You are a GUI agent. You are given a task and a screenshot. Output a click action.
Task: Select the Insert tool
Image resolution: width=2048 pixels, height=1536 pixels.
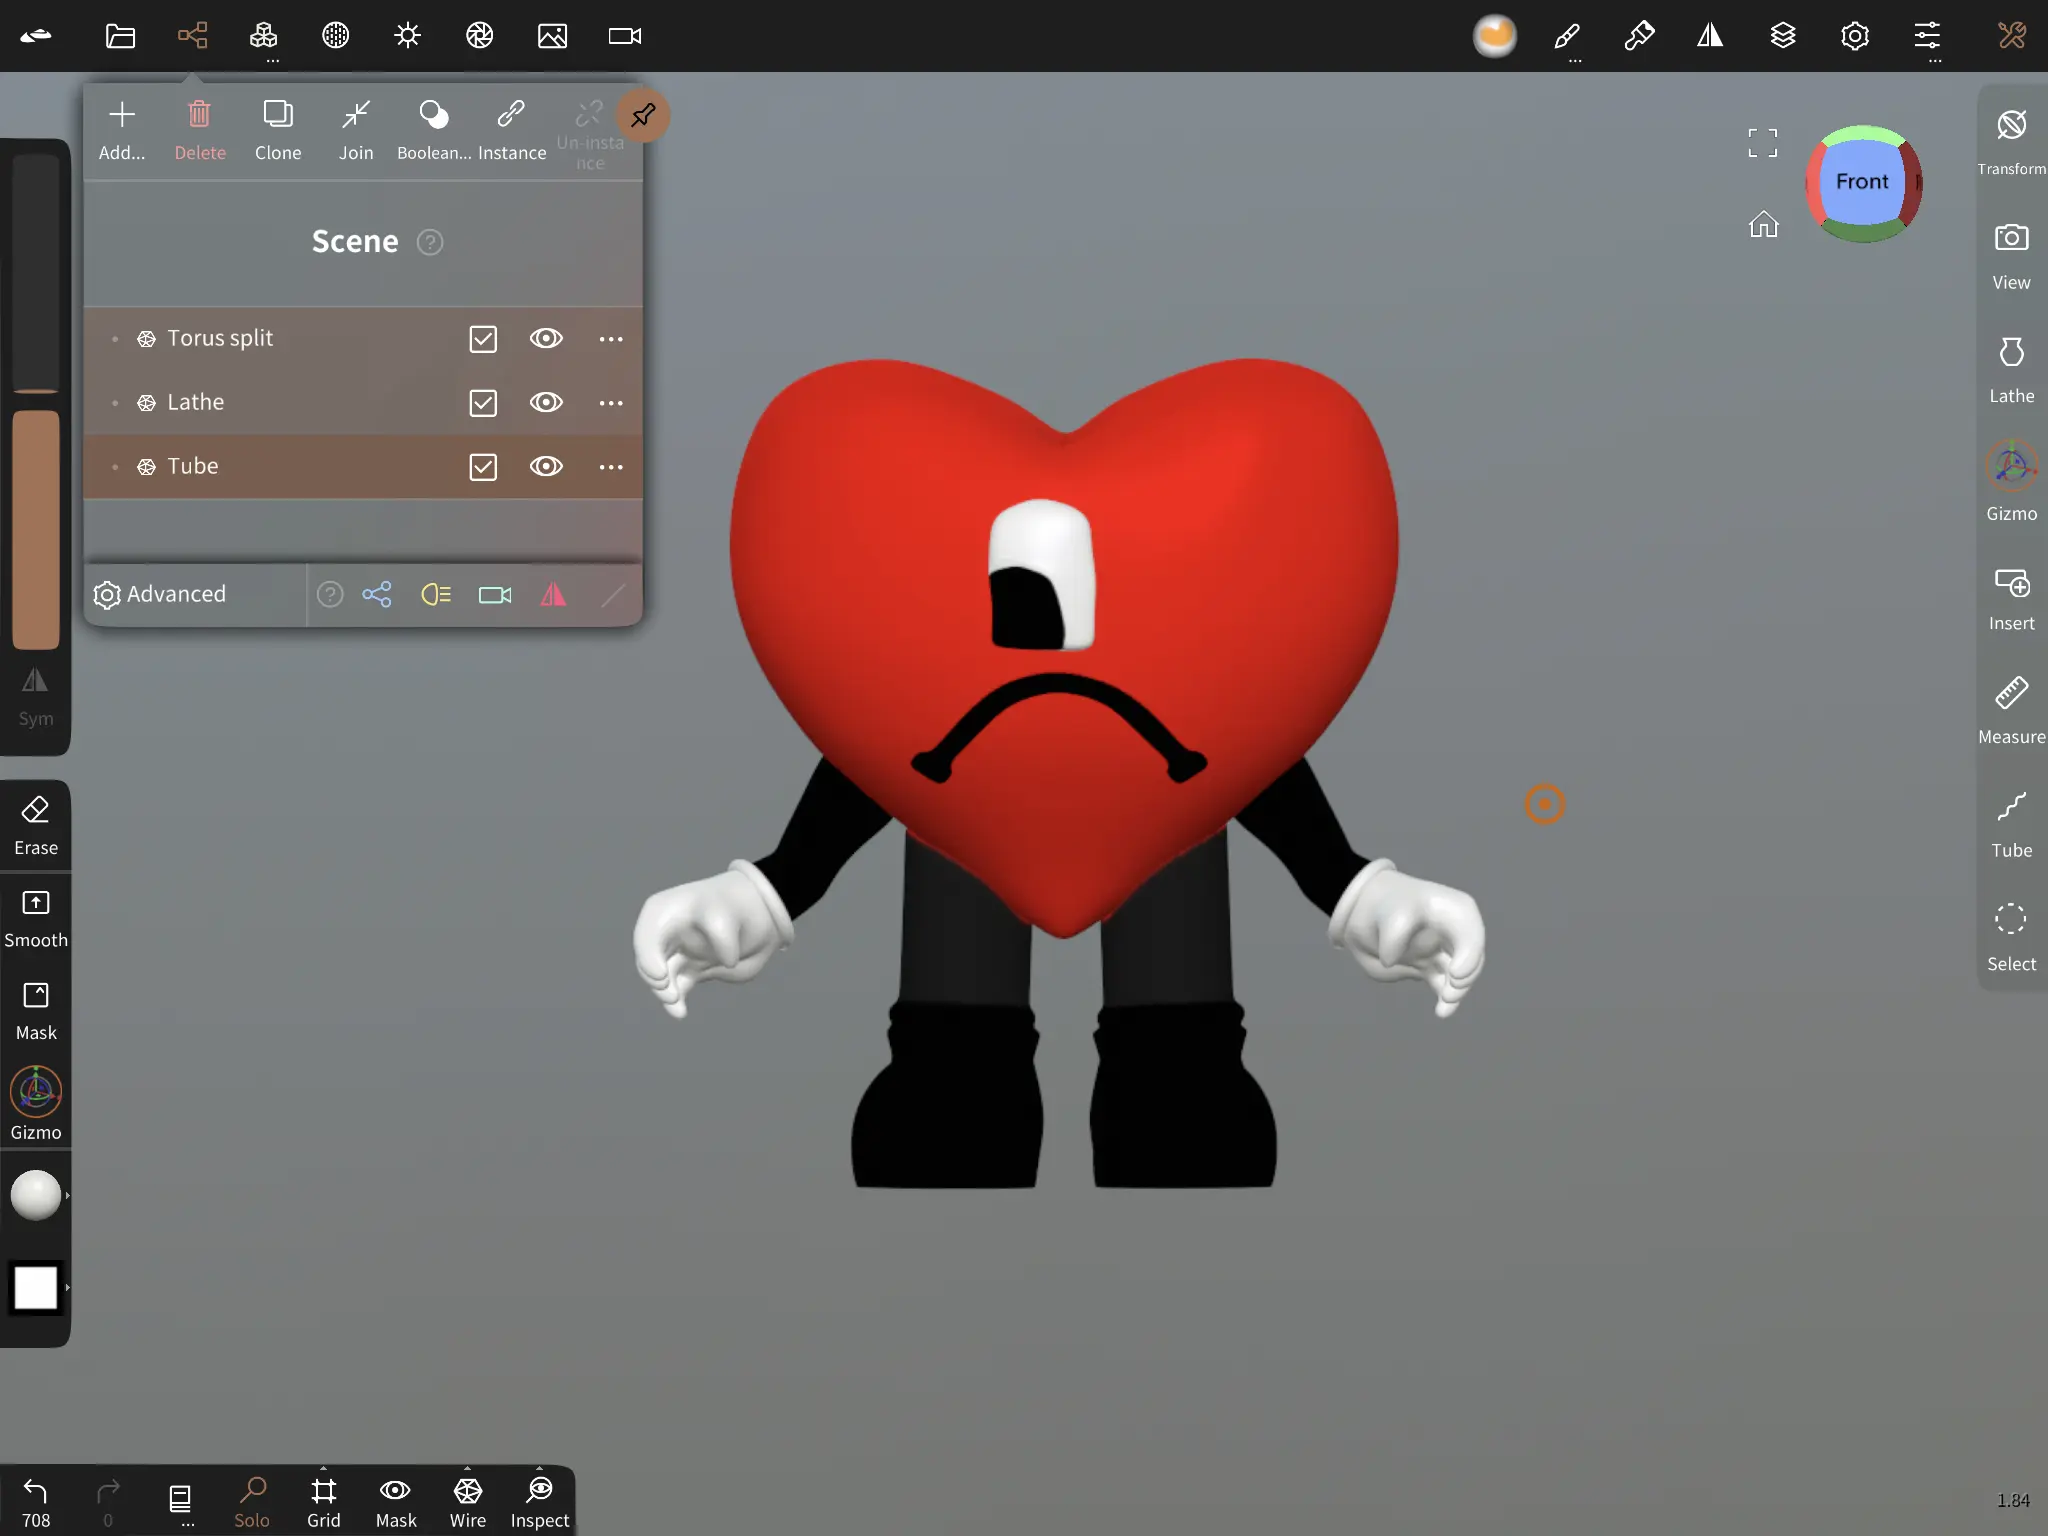tap(2011, 598)
